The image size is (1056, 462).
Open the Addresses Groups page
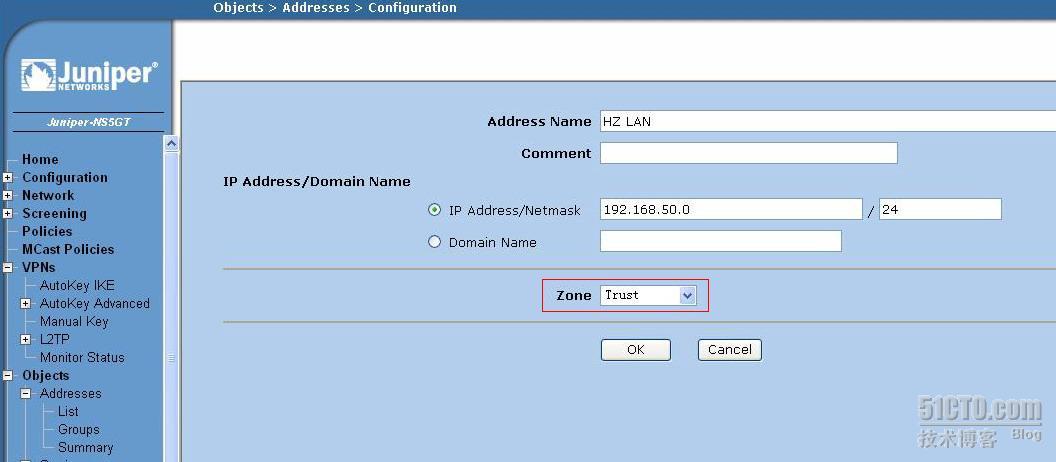click(x=78, y=429)
